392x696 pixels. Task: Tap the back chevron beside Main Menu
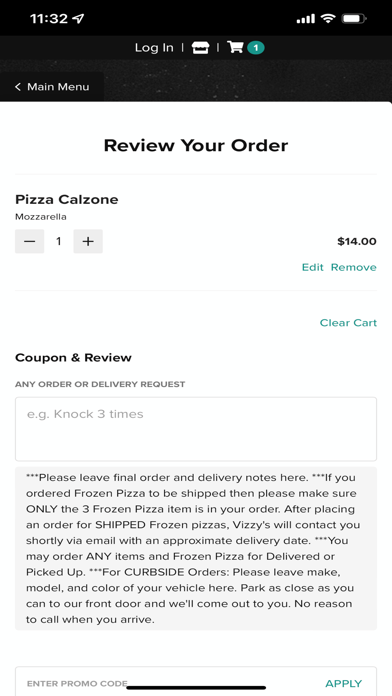click(x=18, y=87)
